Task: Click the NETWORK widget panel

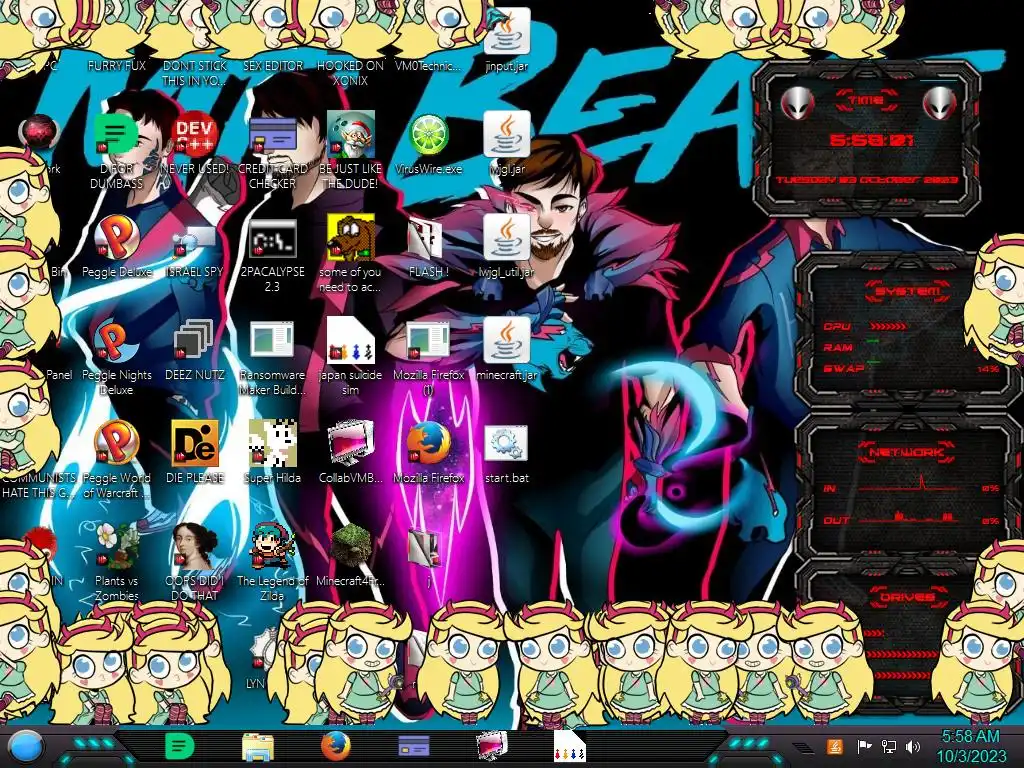Action: (908, 487)
